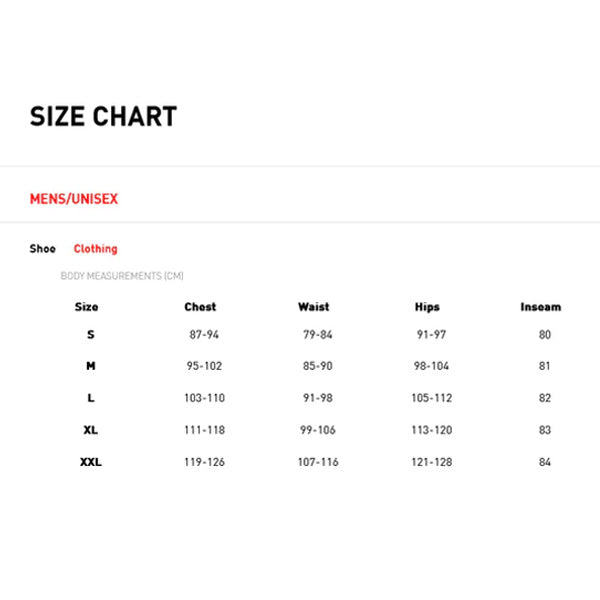Viewport: 600px width, 600px height.
Task: Click the Chest column header
Action: pos(200,307)
